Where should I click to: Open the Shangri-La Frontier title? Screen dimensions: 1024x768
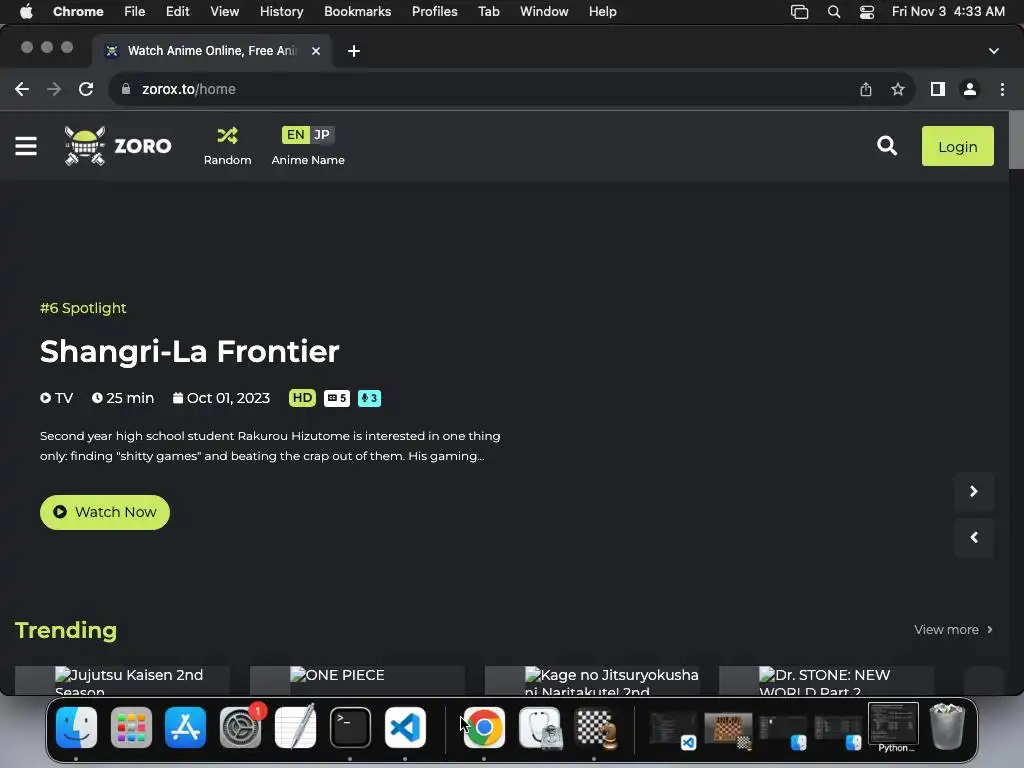pos(189,351)
